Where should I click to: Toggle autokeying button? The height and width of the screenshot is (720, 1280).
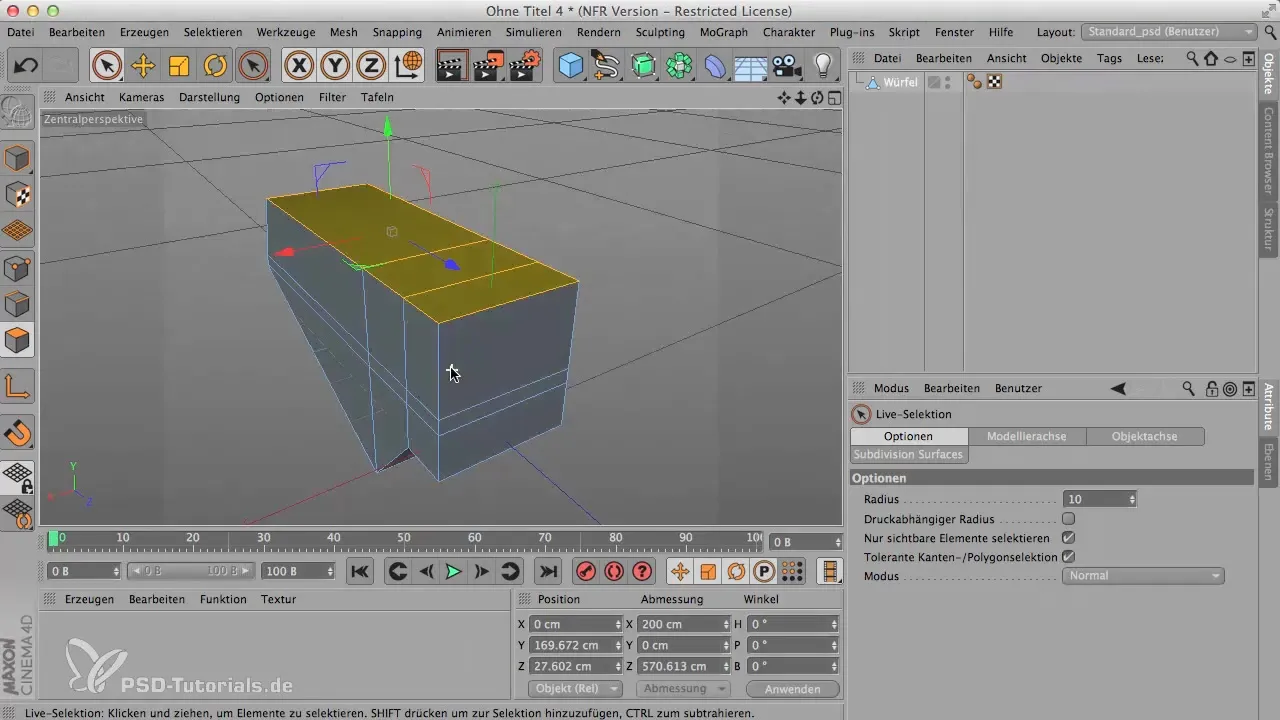(x=614, y=571)
